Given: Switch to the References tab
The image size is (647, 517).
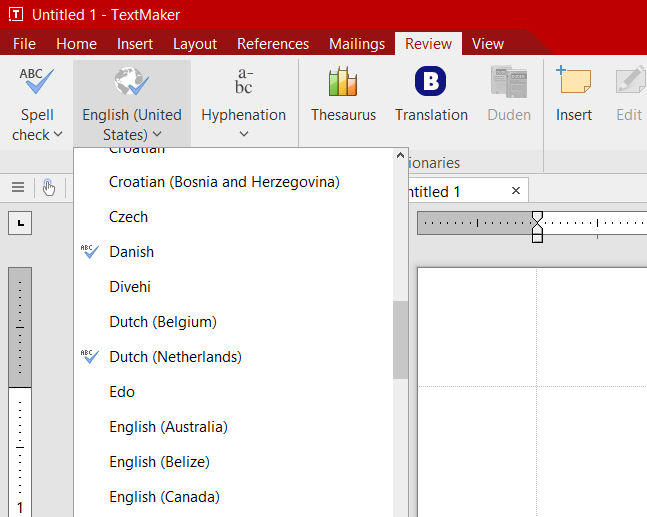Looking at the screenshot, I should click(x=272, y=44).
